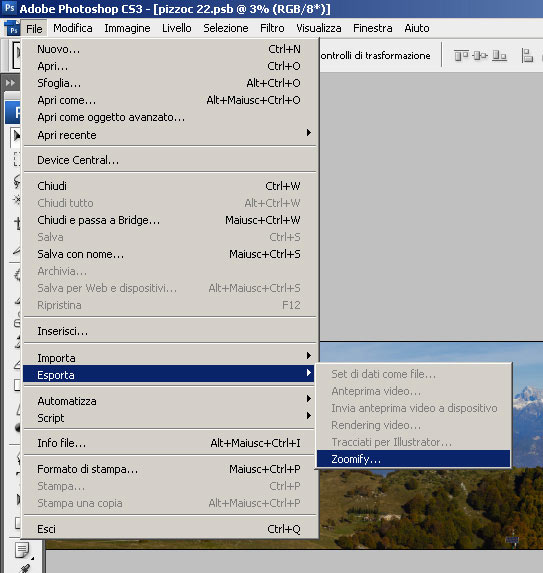Click the align vertical centers icon
The image size is (543, 573).
(x=480, y=56)
